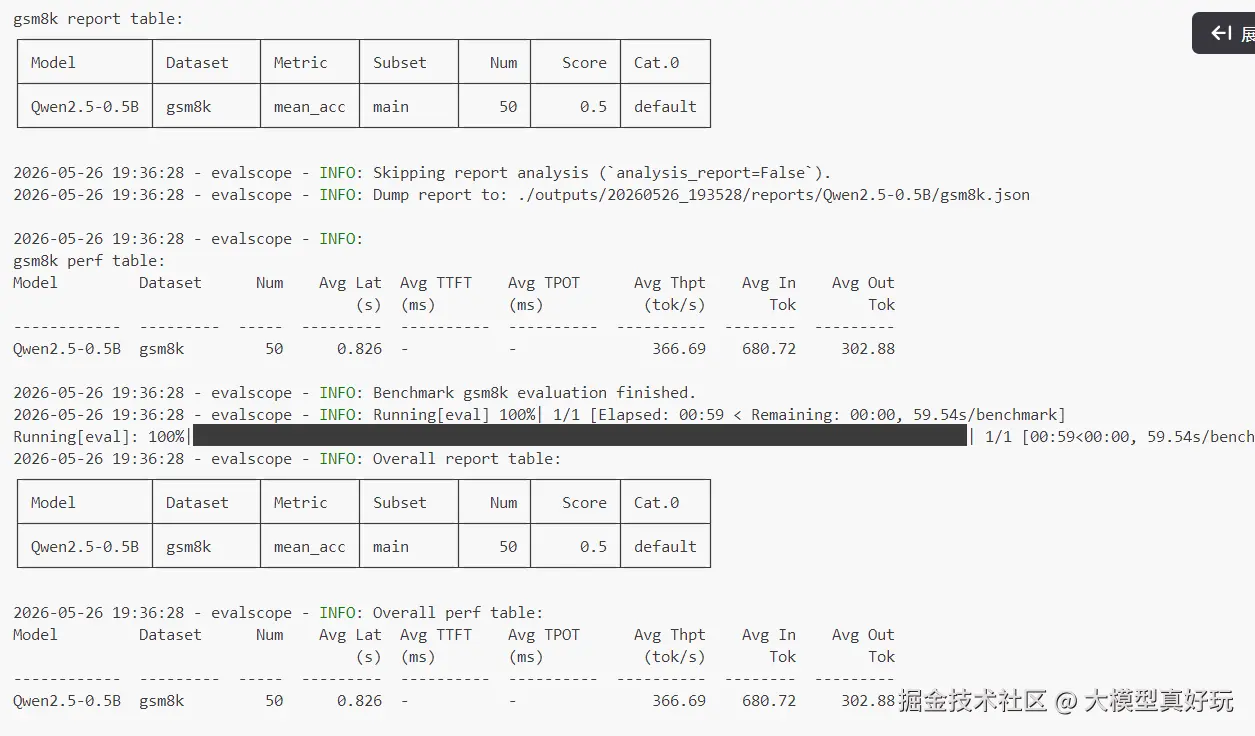Click the "Skipping report analysis" log line

coord(422,173)
